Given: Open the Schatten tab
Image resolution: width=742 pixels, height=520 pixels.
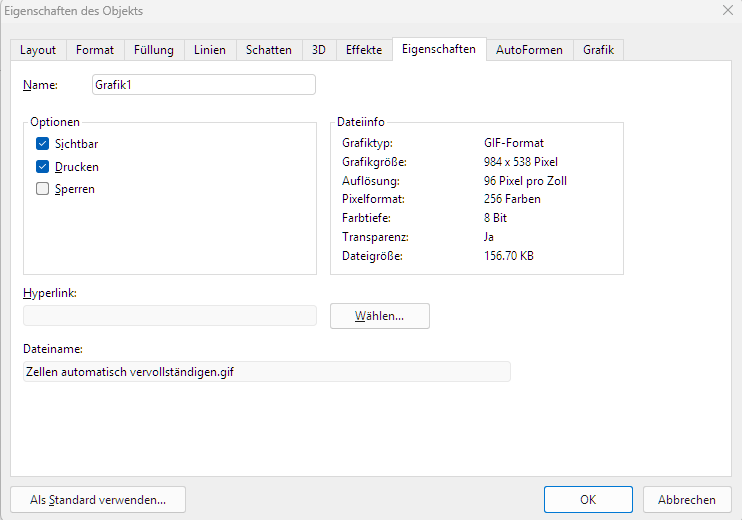Looking at the screenshot, I should click(269, 50).
